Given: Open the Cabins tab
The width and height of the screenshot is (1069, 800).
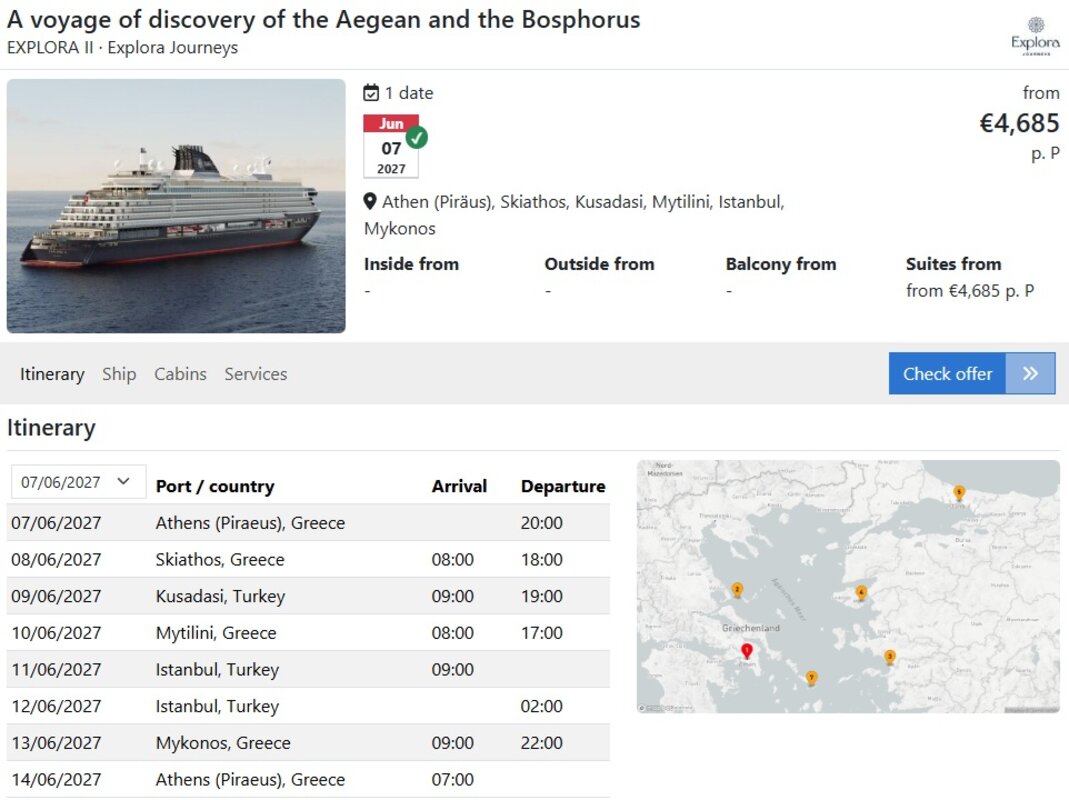Looking at the screenshot, I should coord(180,374).
